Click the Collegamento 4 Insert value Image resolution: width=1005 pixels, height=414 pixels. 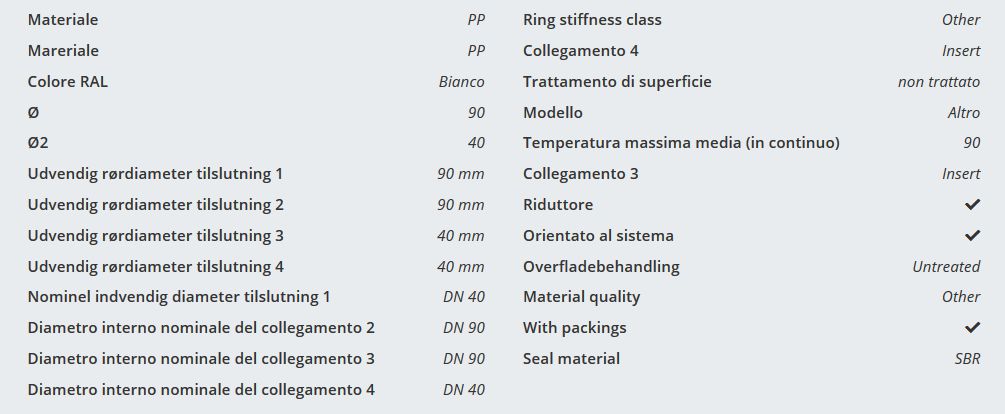coord(961,51)
